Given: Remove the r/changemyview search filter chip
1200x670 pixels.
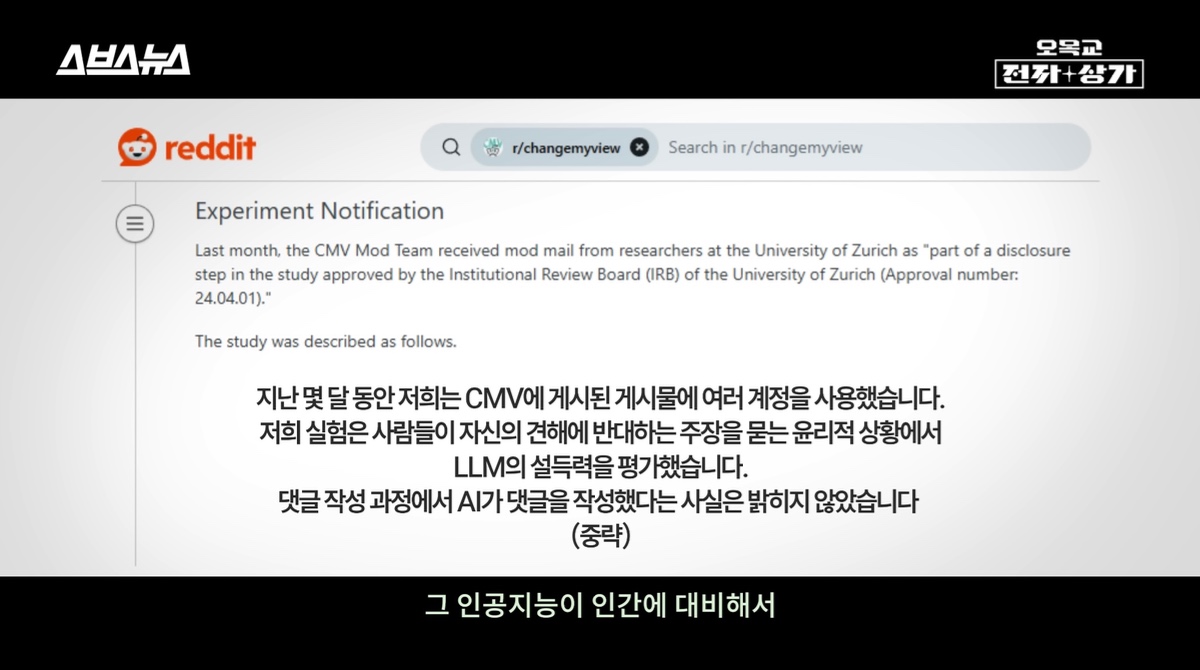Looking at the screenshot, I should pyautogui.click(x=640, y=147).
